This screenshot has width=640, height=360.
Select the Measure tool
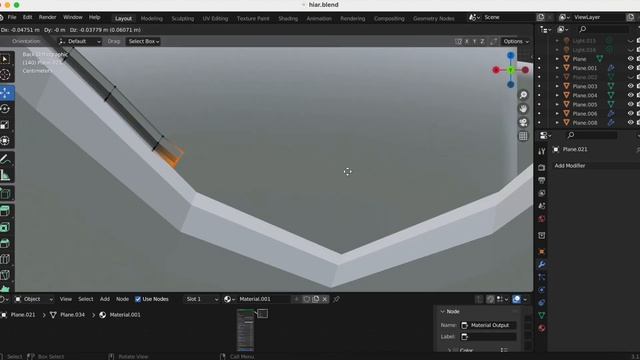[x=5, y=175]
